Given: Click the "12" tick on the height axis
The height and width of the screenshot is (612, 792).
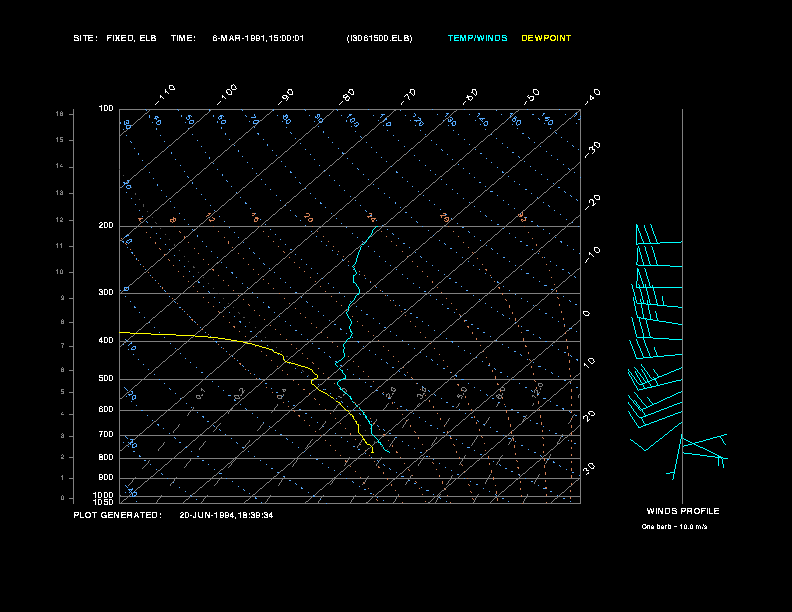Looking at the screenshot, I should (60, 220).
